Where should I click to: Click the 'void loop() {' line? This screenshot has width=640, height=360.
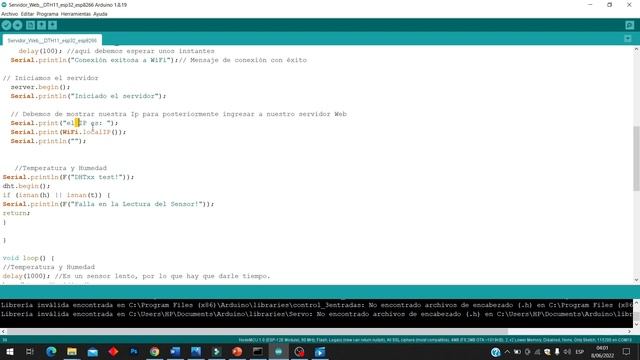[x=28, y=258]
